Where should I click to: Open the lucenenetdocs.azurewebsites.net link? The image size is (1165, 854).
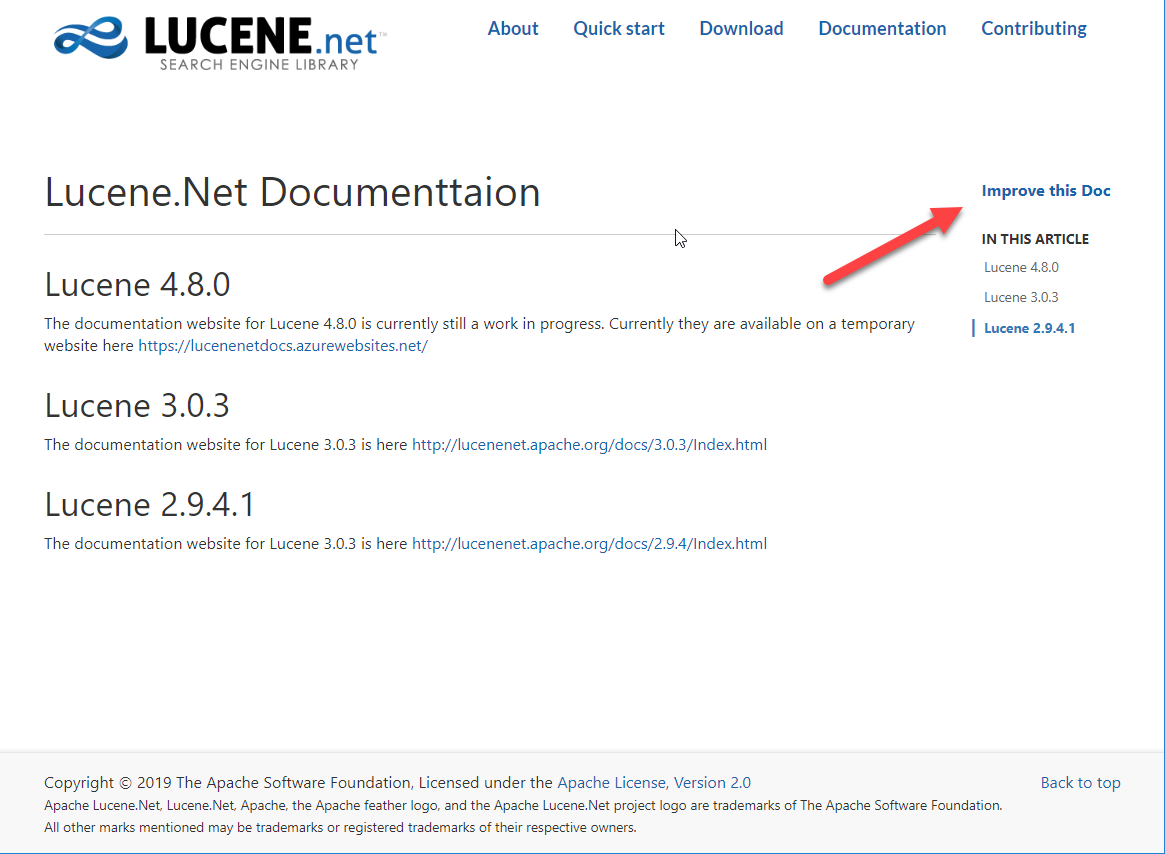pyautogui.click(x=283, y=346)
